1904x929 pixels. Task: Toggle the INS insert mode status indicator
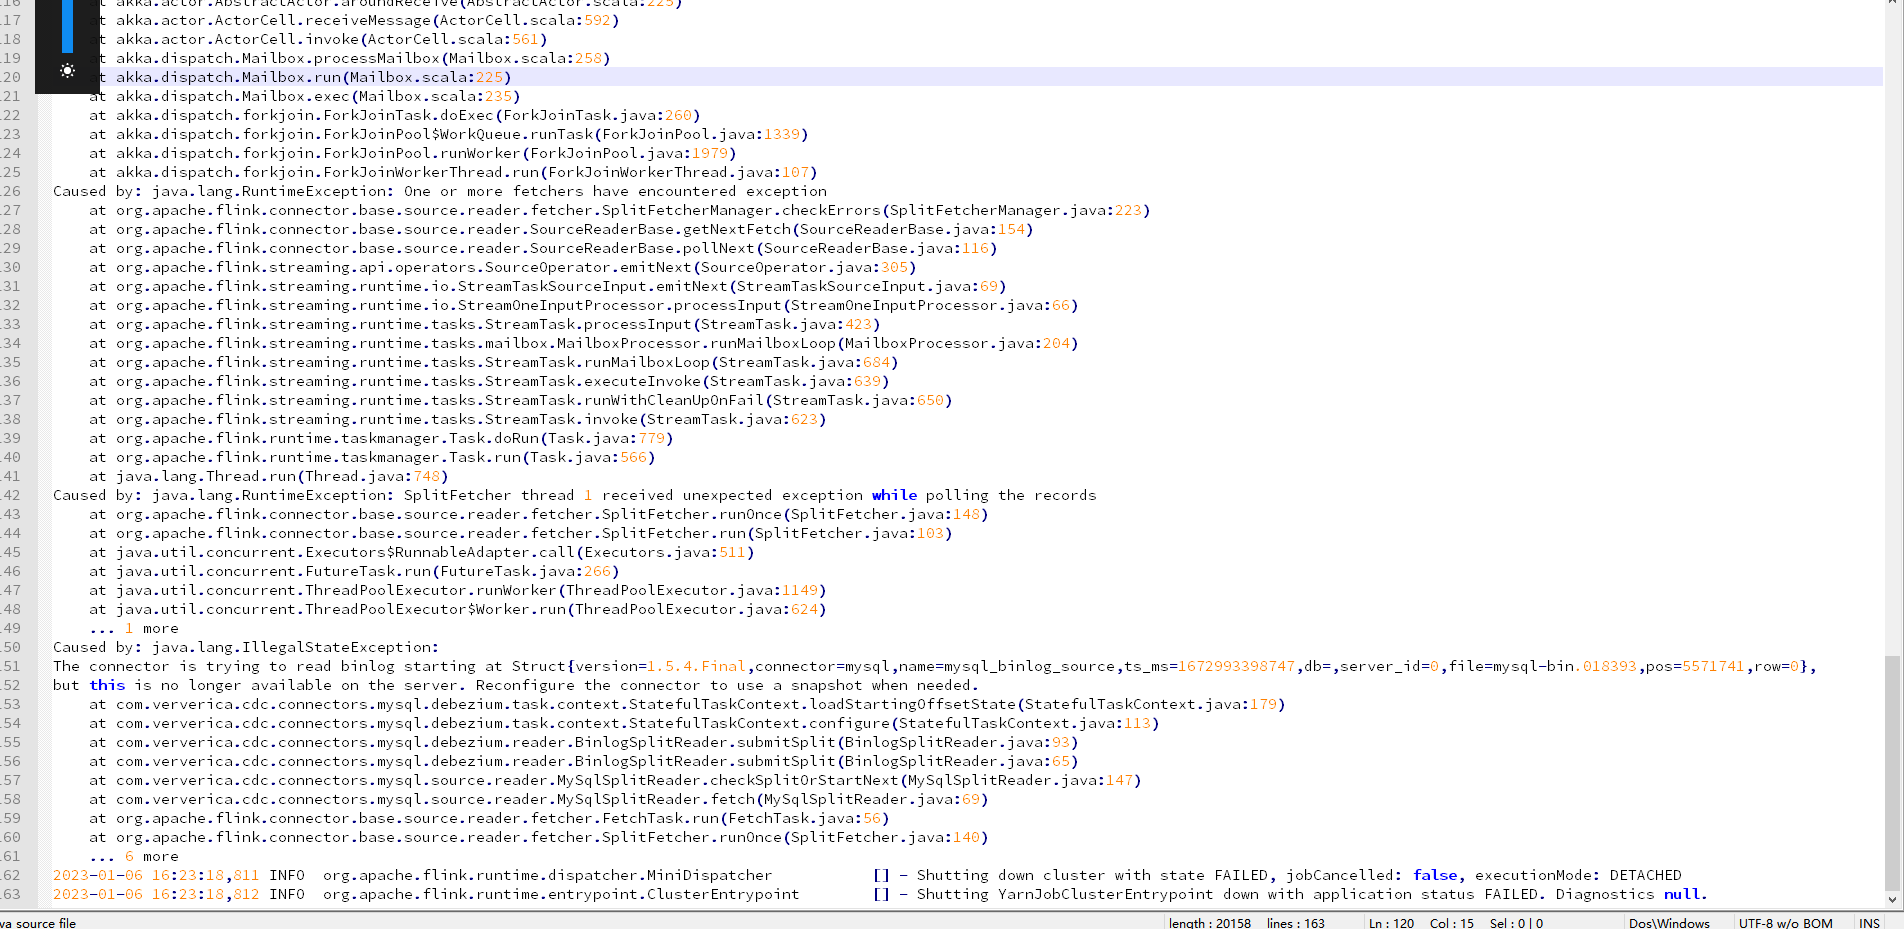[x=1869, y=923]
